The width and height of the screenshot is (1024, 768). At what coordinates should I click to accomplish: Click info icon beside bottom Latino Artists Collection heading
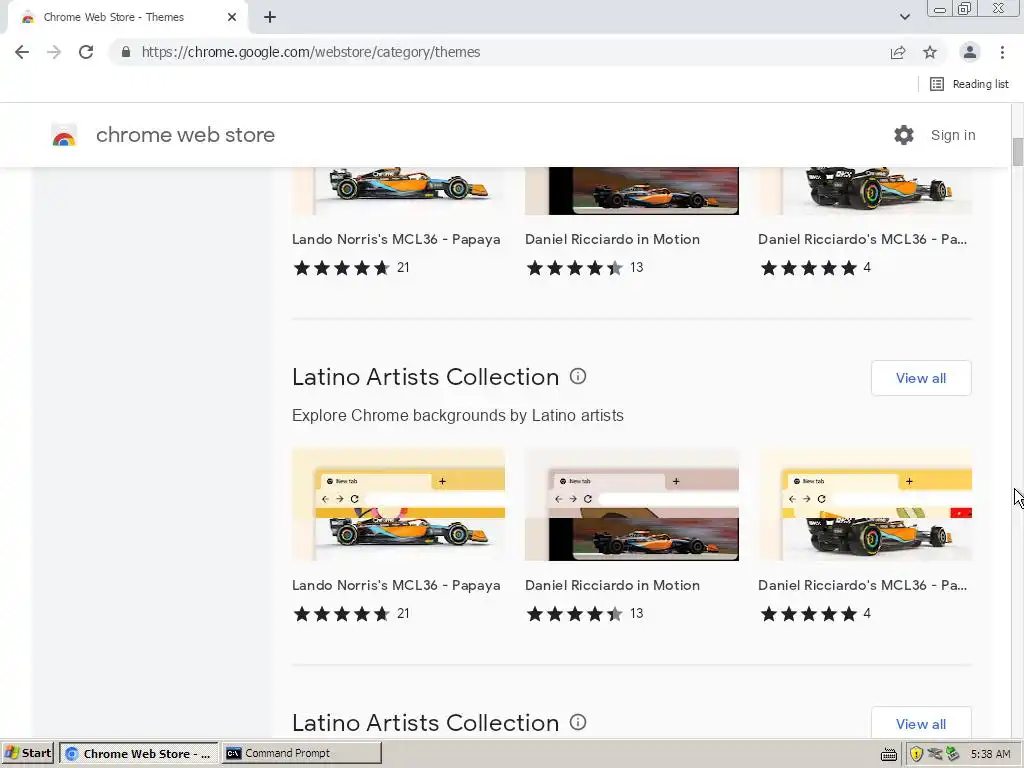pyautogui.click(x=578, y=722)
